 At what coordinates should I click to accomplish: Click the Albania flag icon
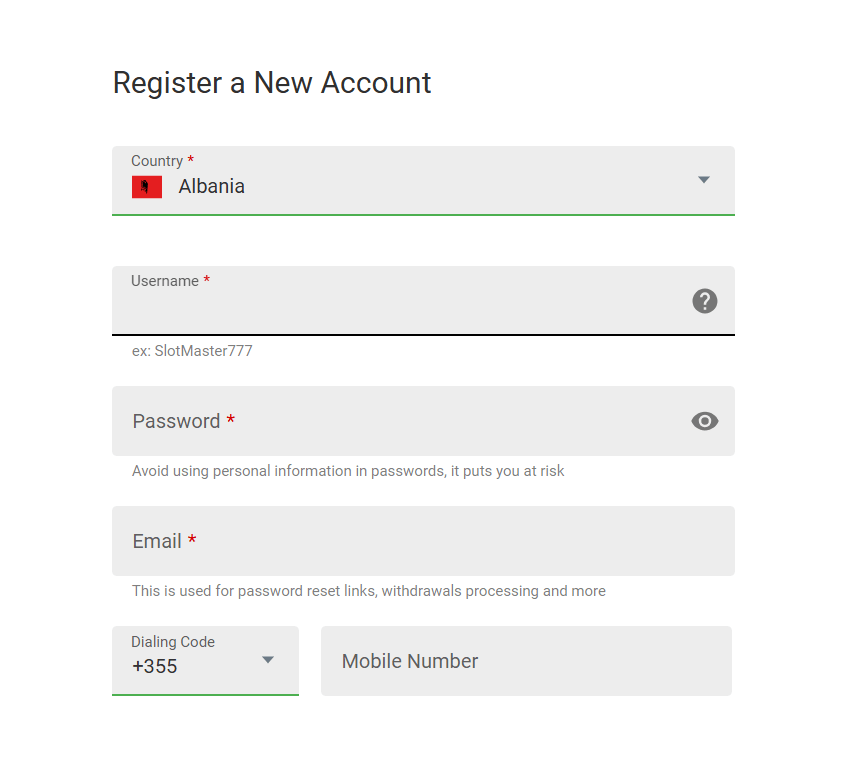tap(147, 187)
